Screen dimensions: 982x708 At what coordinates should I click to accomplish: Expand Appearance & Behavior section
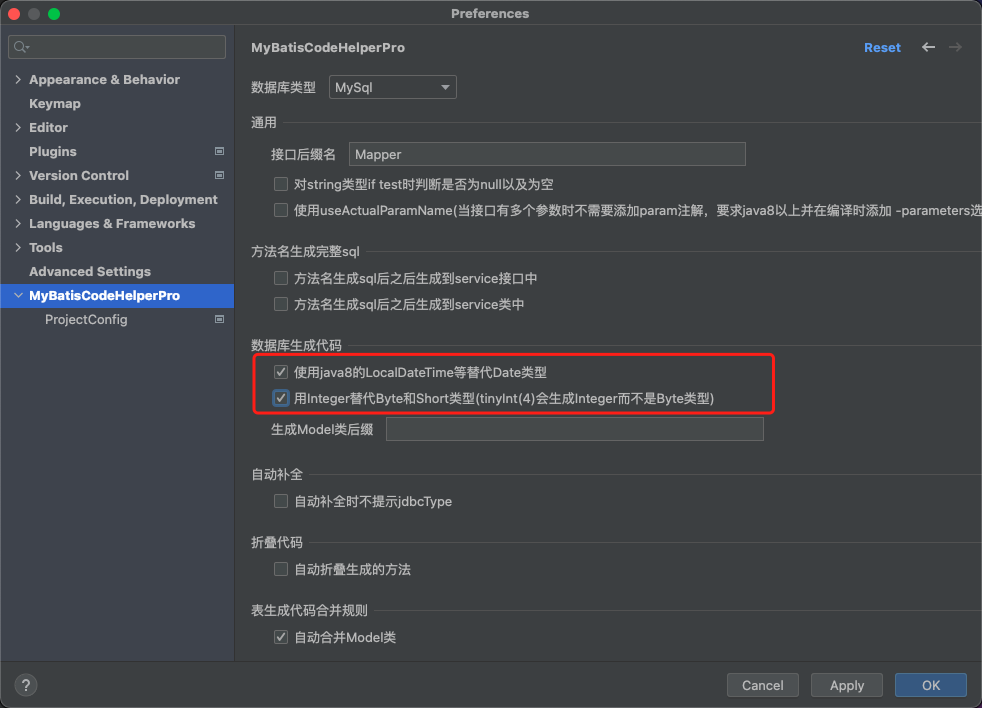(x=18, y=80)
